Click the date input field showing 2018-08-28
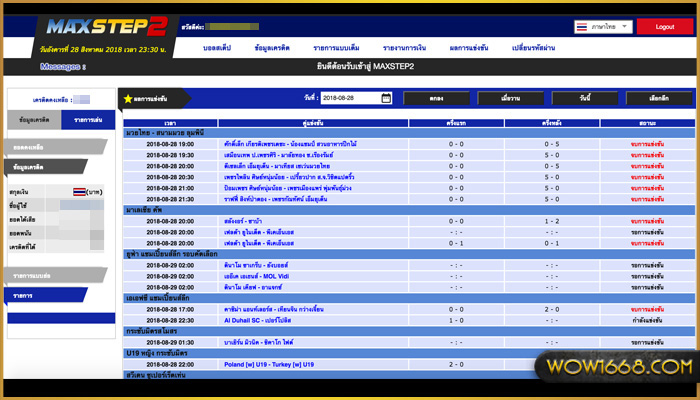This screenshot has height=400, width=700. (352, 98)
